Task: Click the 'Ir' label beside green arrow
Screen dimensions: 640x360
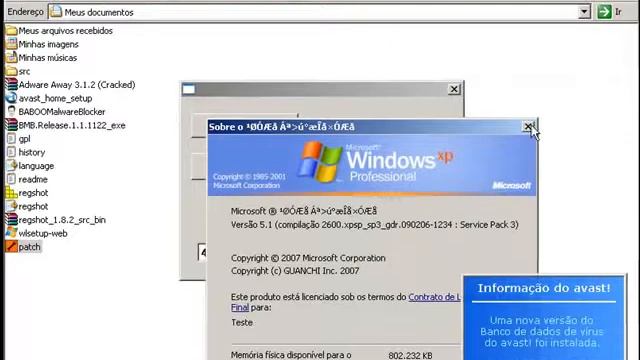Action: click(x=618, y=12)
